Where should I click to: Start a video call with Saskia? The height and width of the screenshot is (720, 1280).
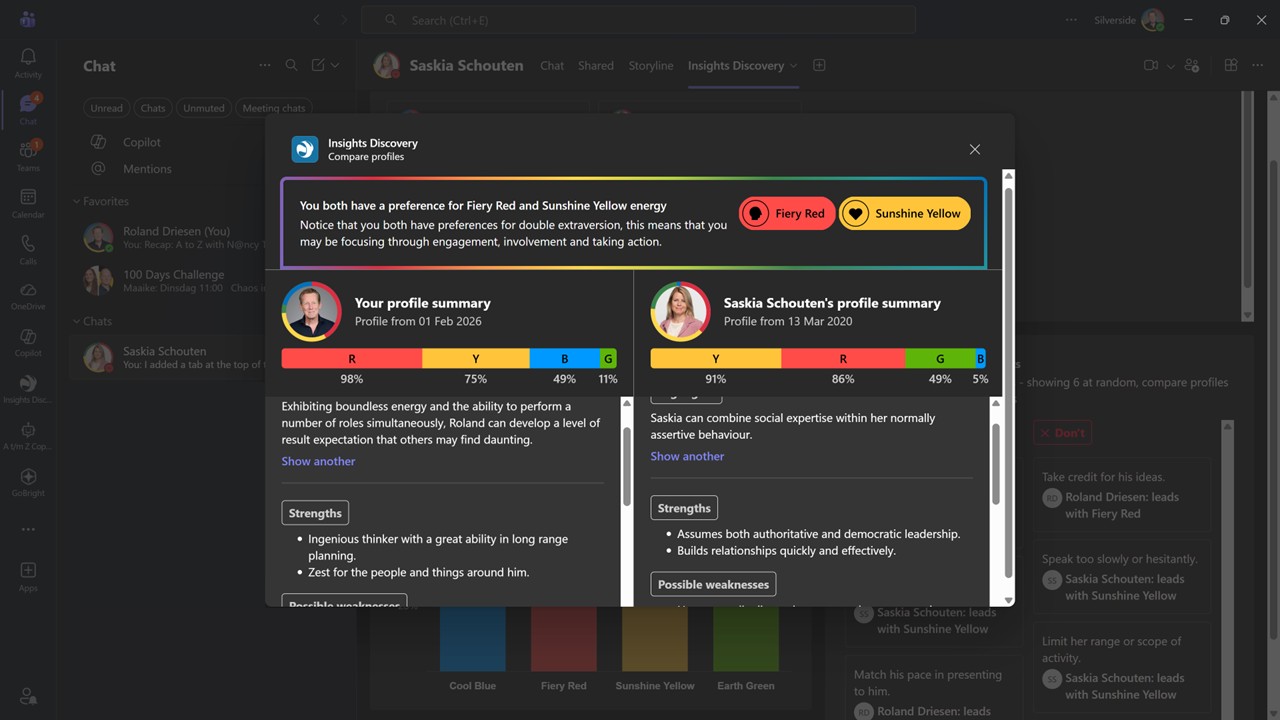(1151, 65)
